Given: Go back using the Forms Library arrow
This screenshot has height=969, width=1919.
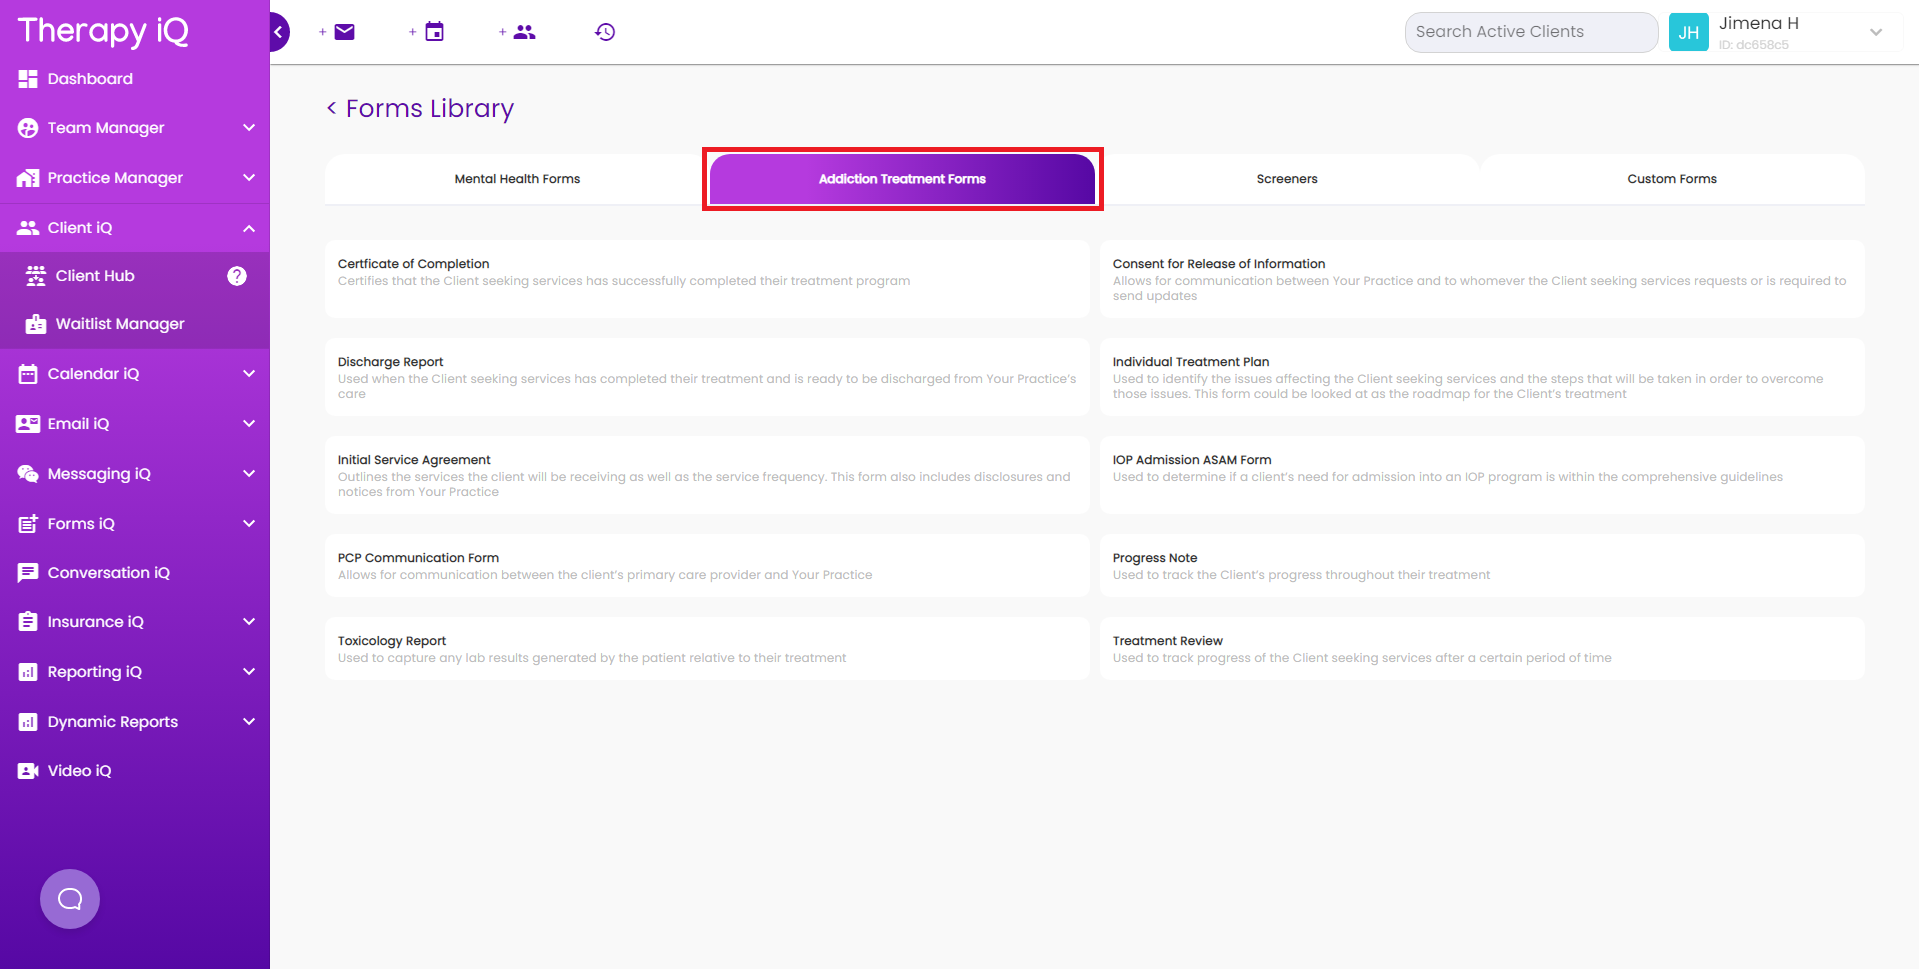Looking at the screenshot, I should pyautogui.click(x=332, y=108).
